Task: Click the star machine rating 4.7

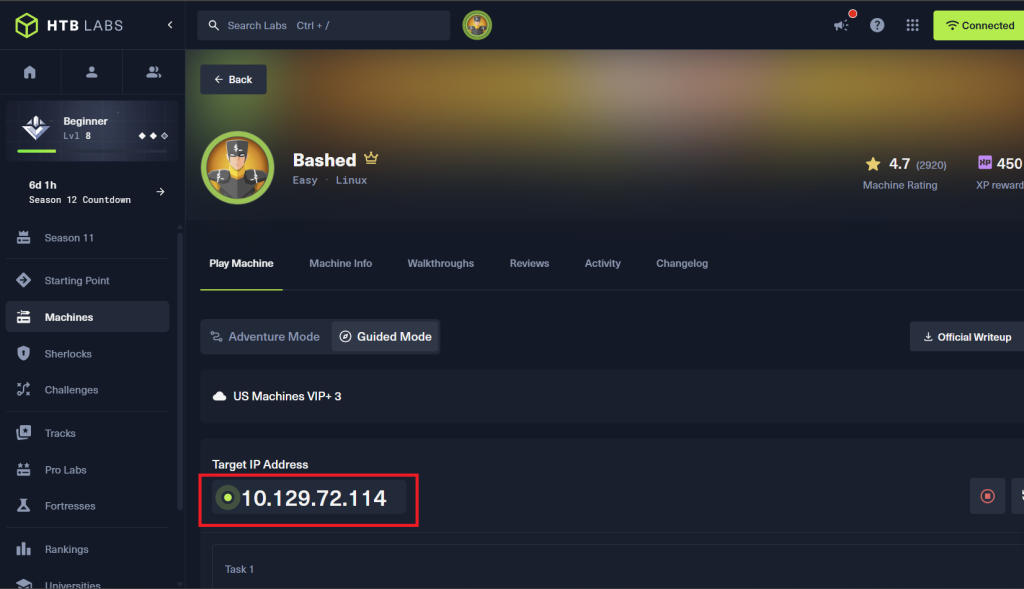Action: pos(872,164)
